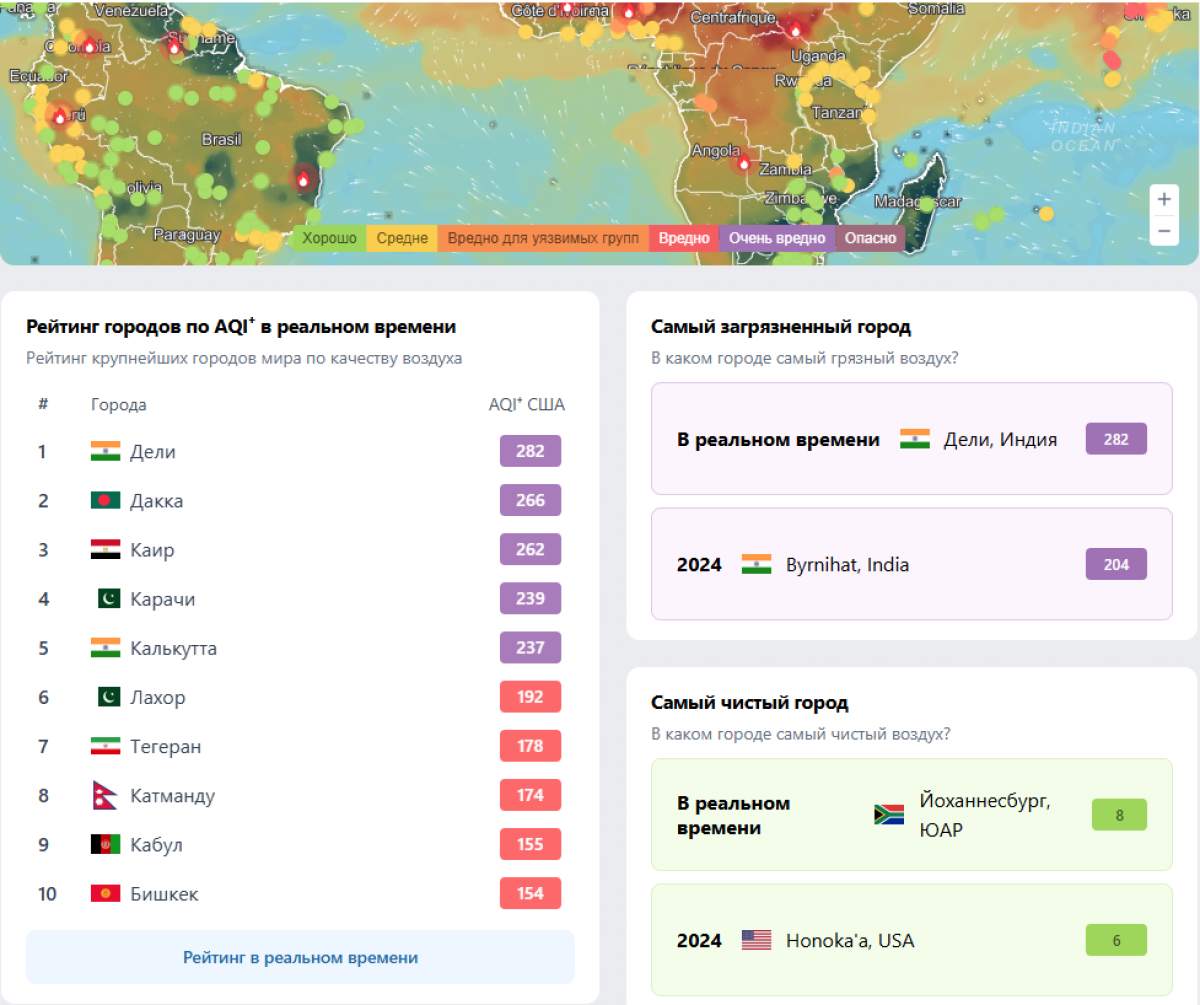
Task: Zoom in the map with plus button
Action: point(1164,200)
